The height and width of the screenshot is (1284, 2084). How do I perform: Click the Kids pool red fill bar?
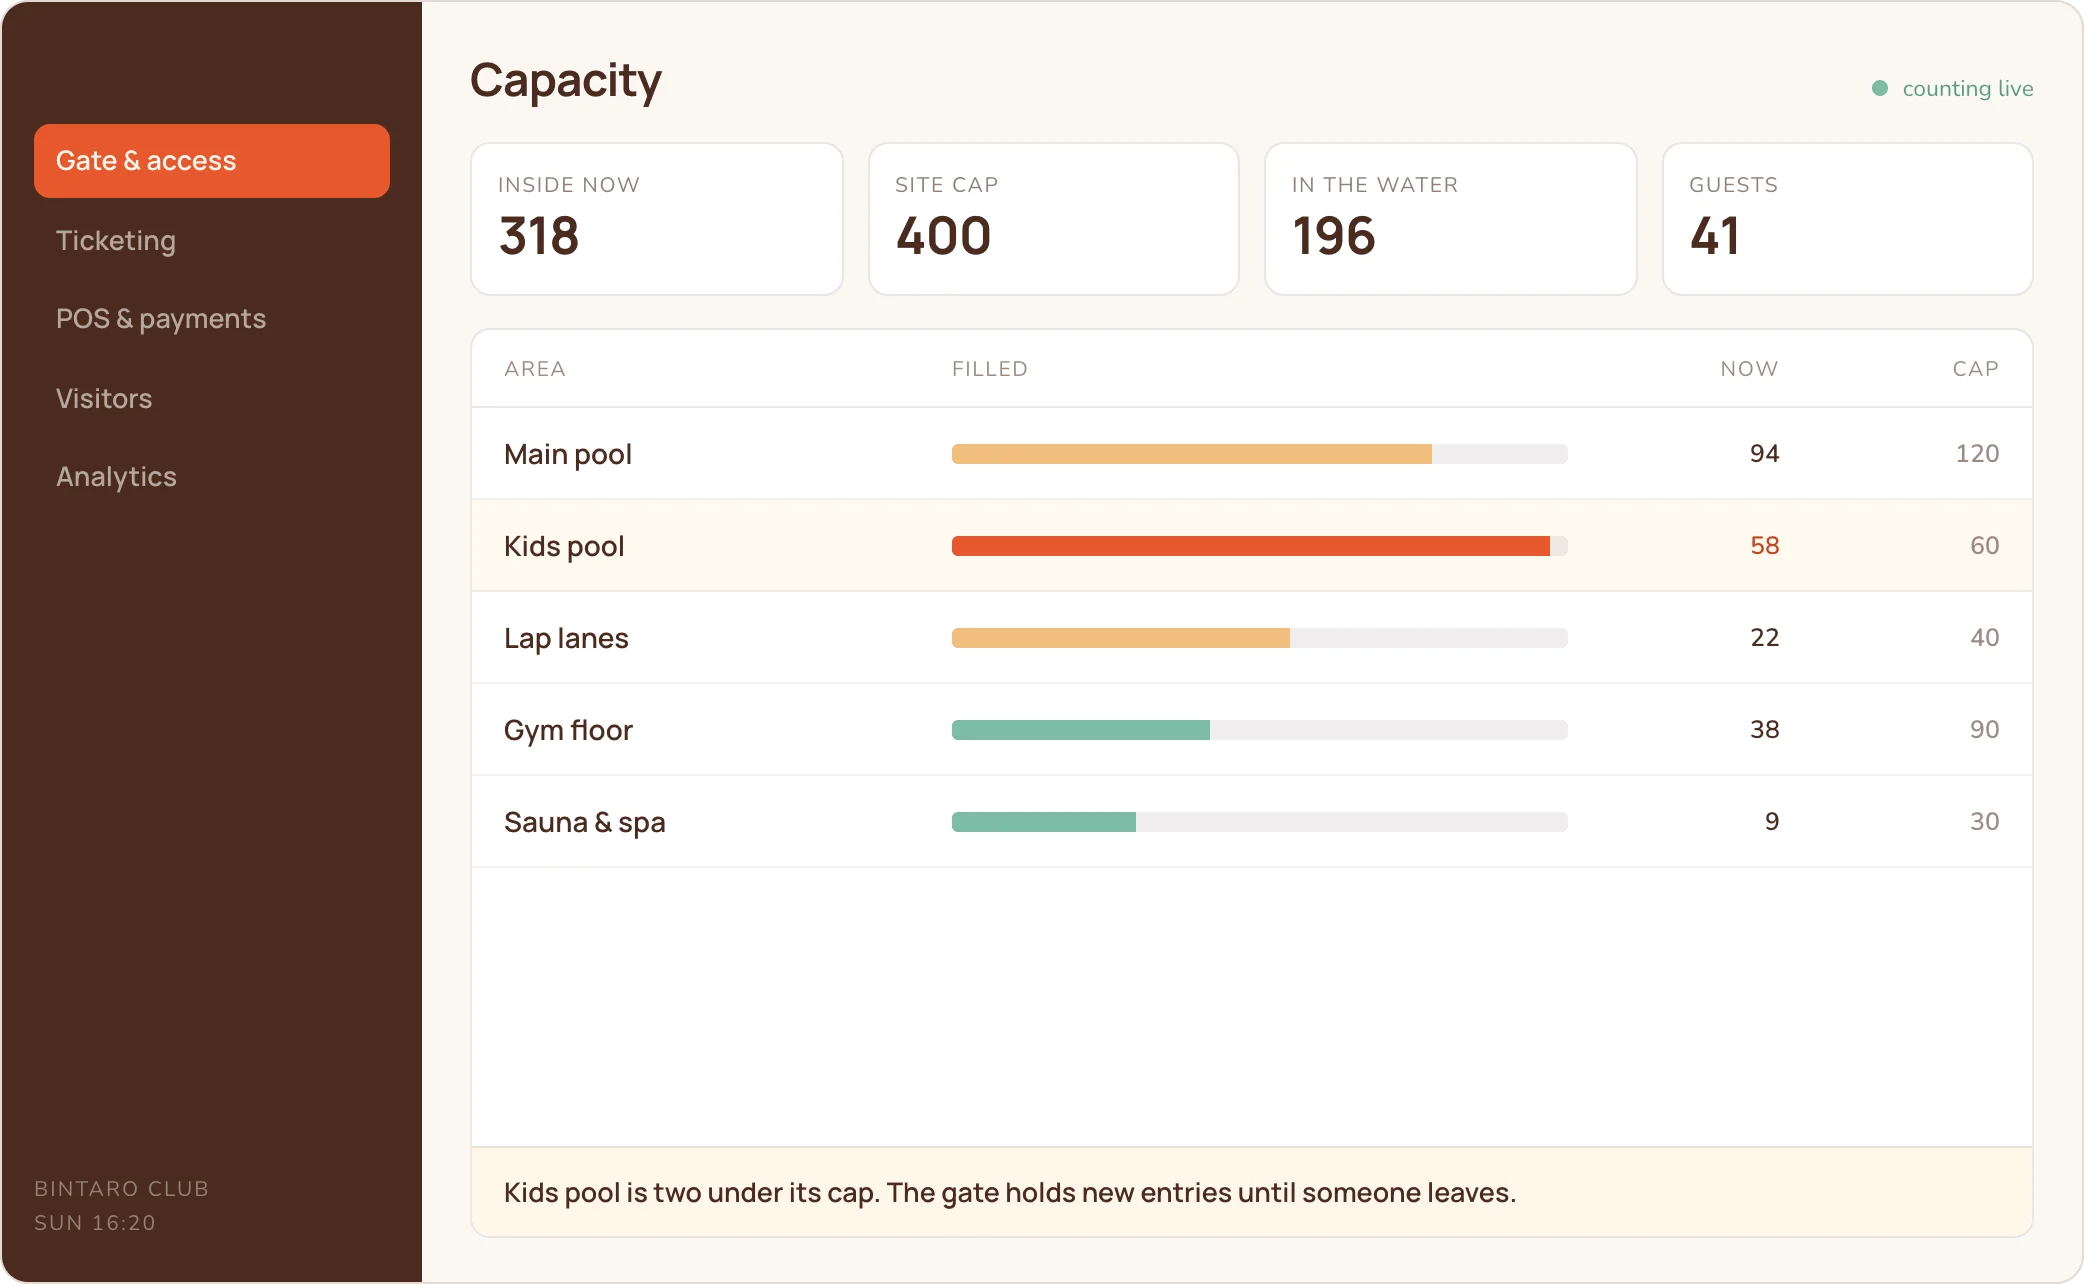pyautogui.click(x=1251, y=546)
